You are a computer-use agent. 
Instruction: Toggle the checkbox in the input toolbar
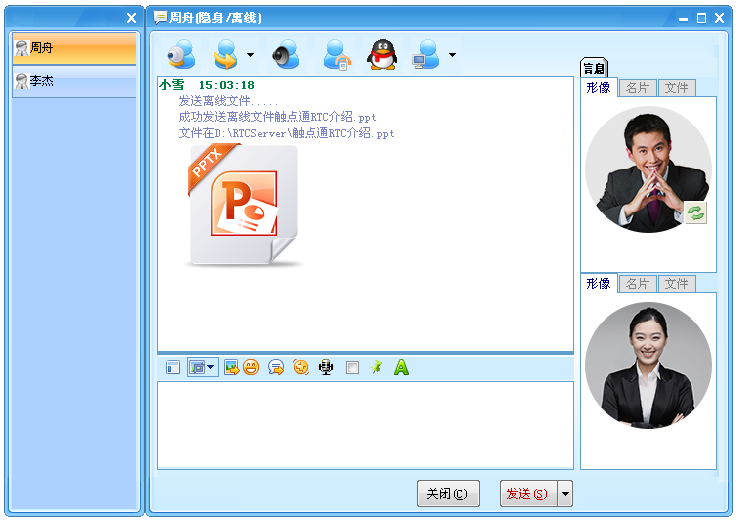351,368
